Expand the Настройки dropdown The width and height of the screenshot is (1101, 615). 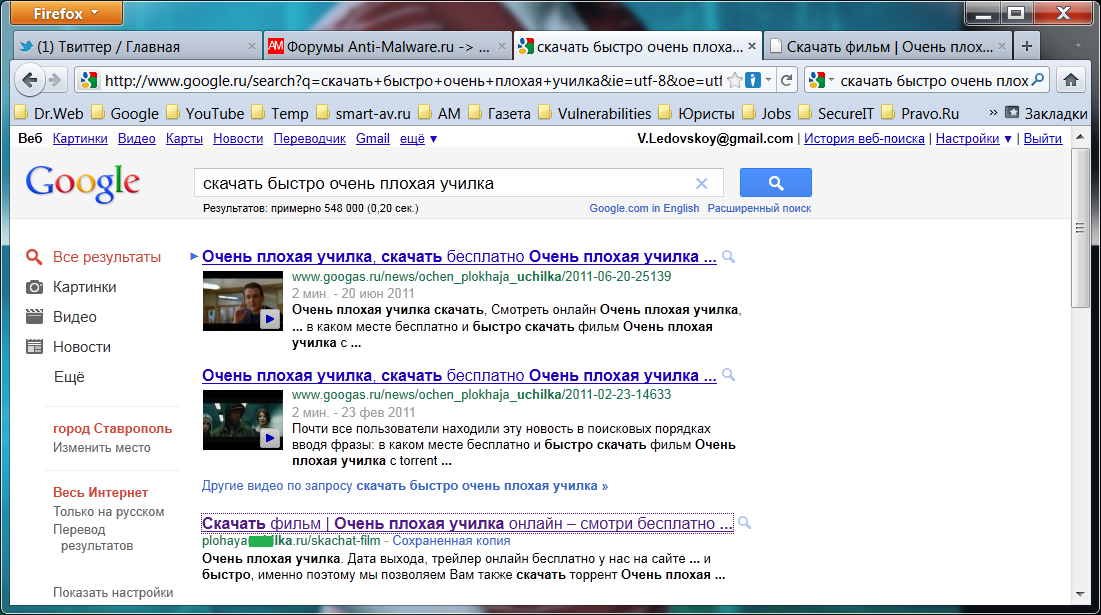coord(973,138)
